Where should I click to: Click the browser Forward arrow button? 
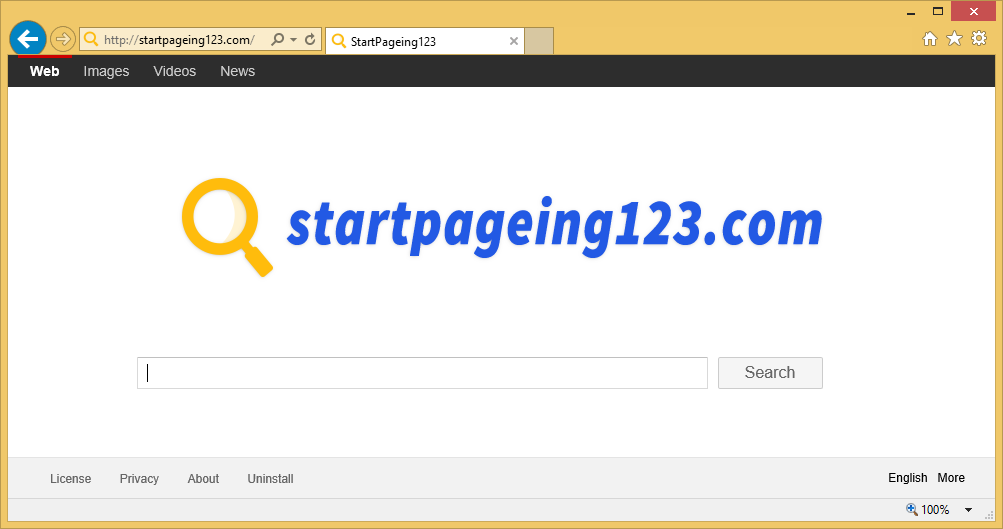click(x=63, y=39)
